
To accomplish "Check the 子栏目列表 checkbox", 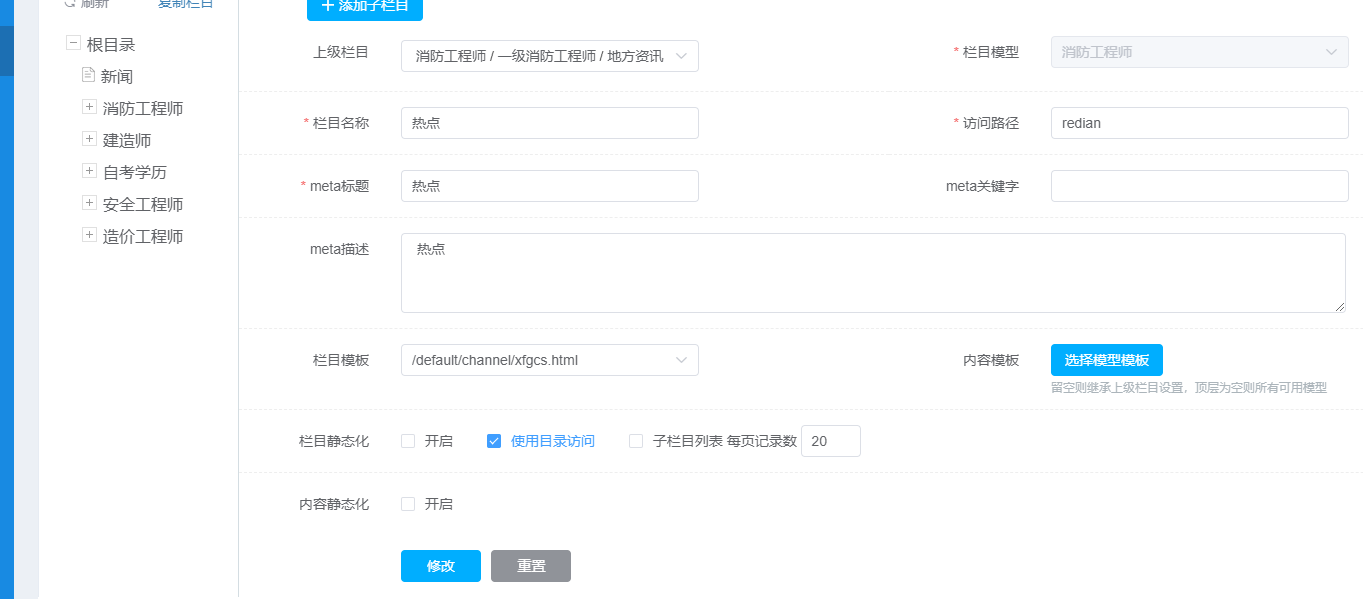I will 636,441.
